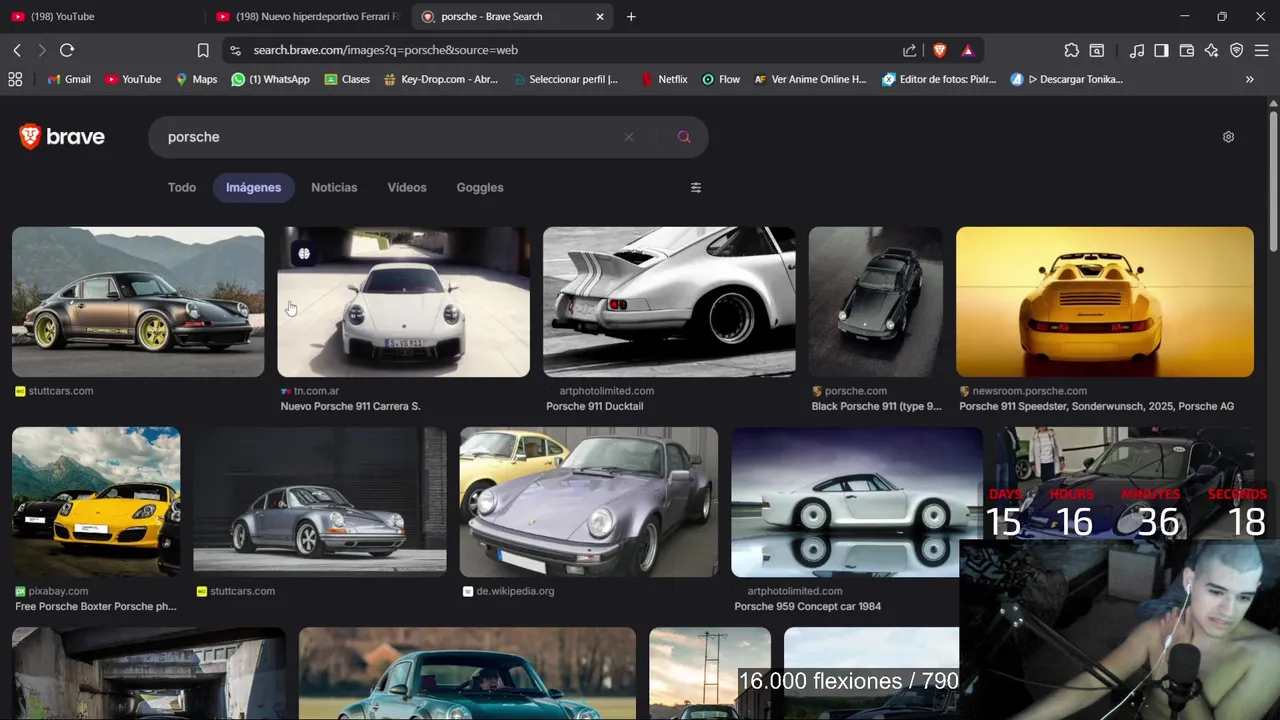Open the Porsche 911 Ducktail image
Screen dimensions: 1280x720
point(669,302)
